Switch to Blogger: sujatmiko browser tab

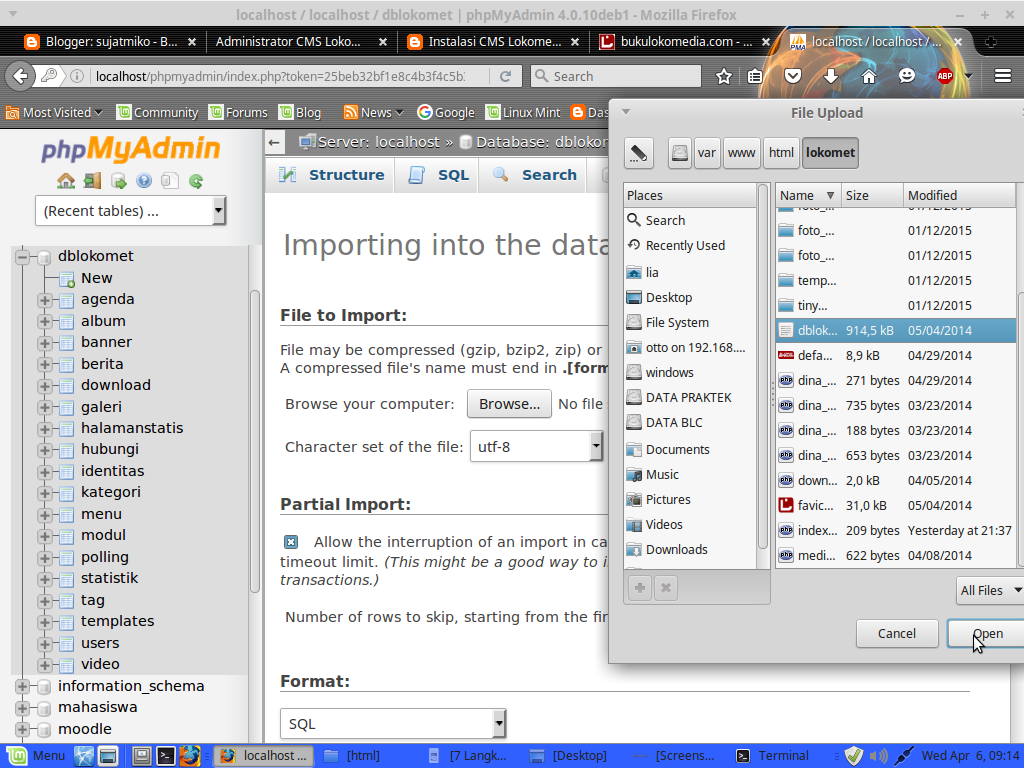110,42
